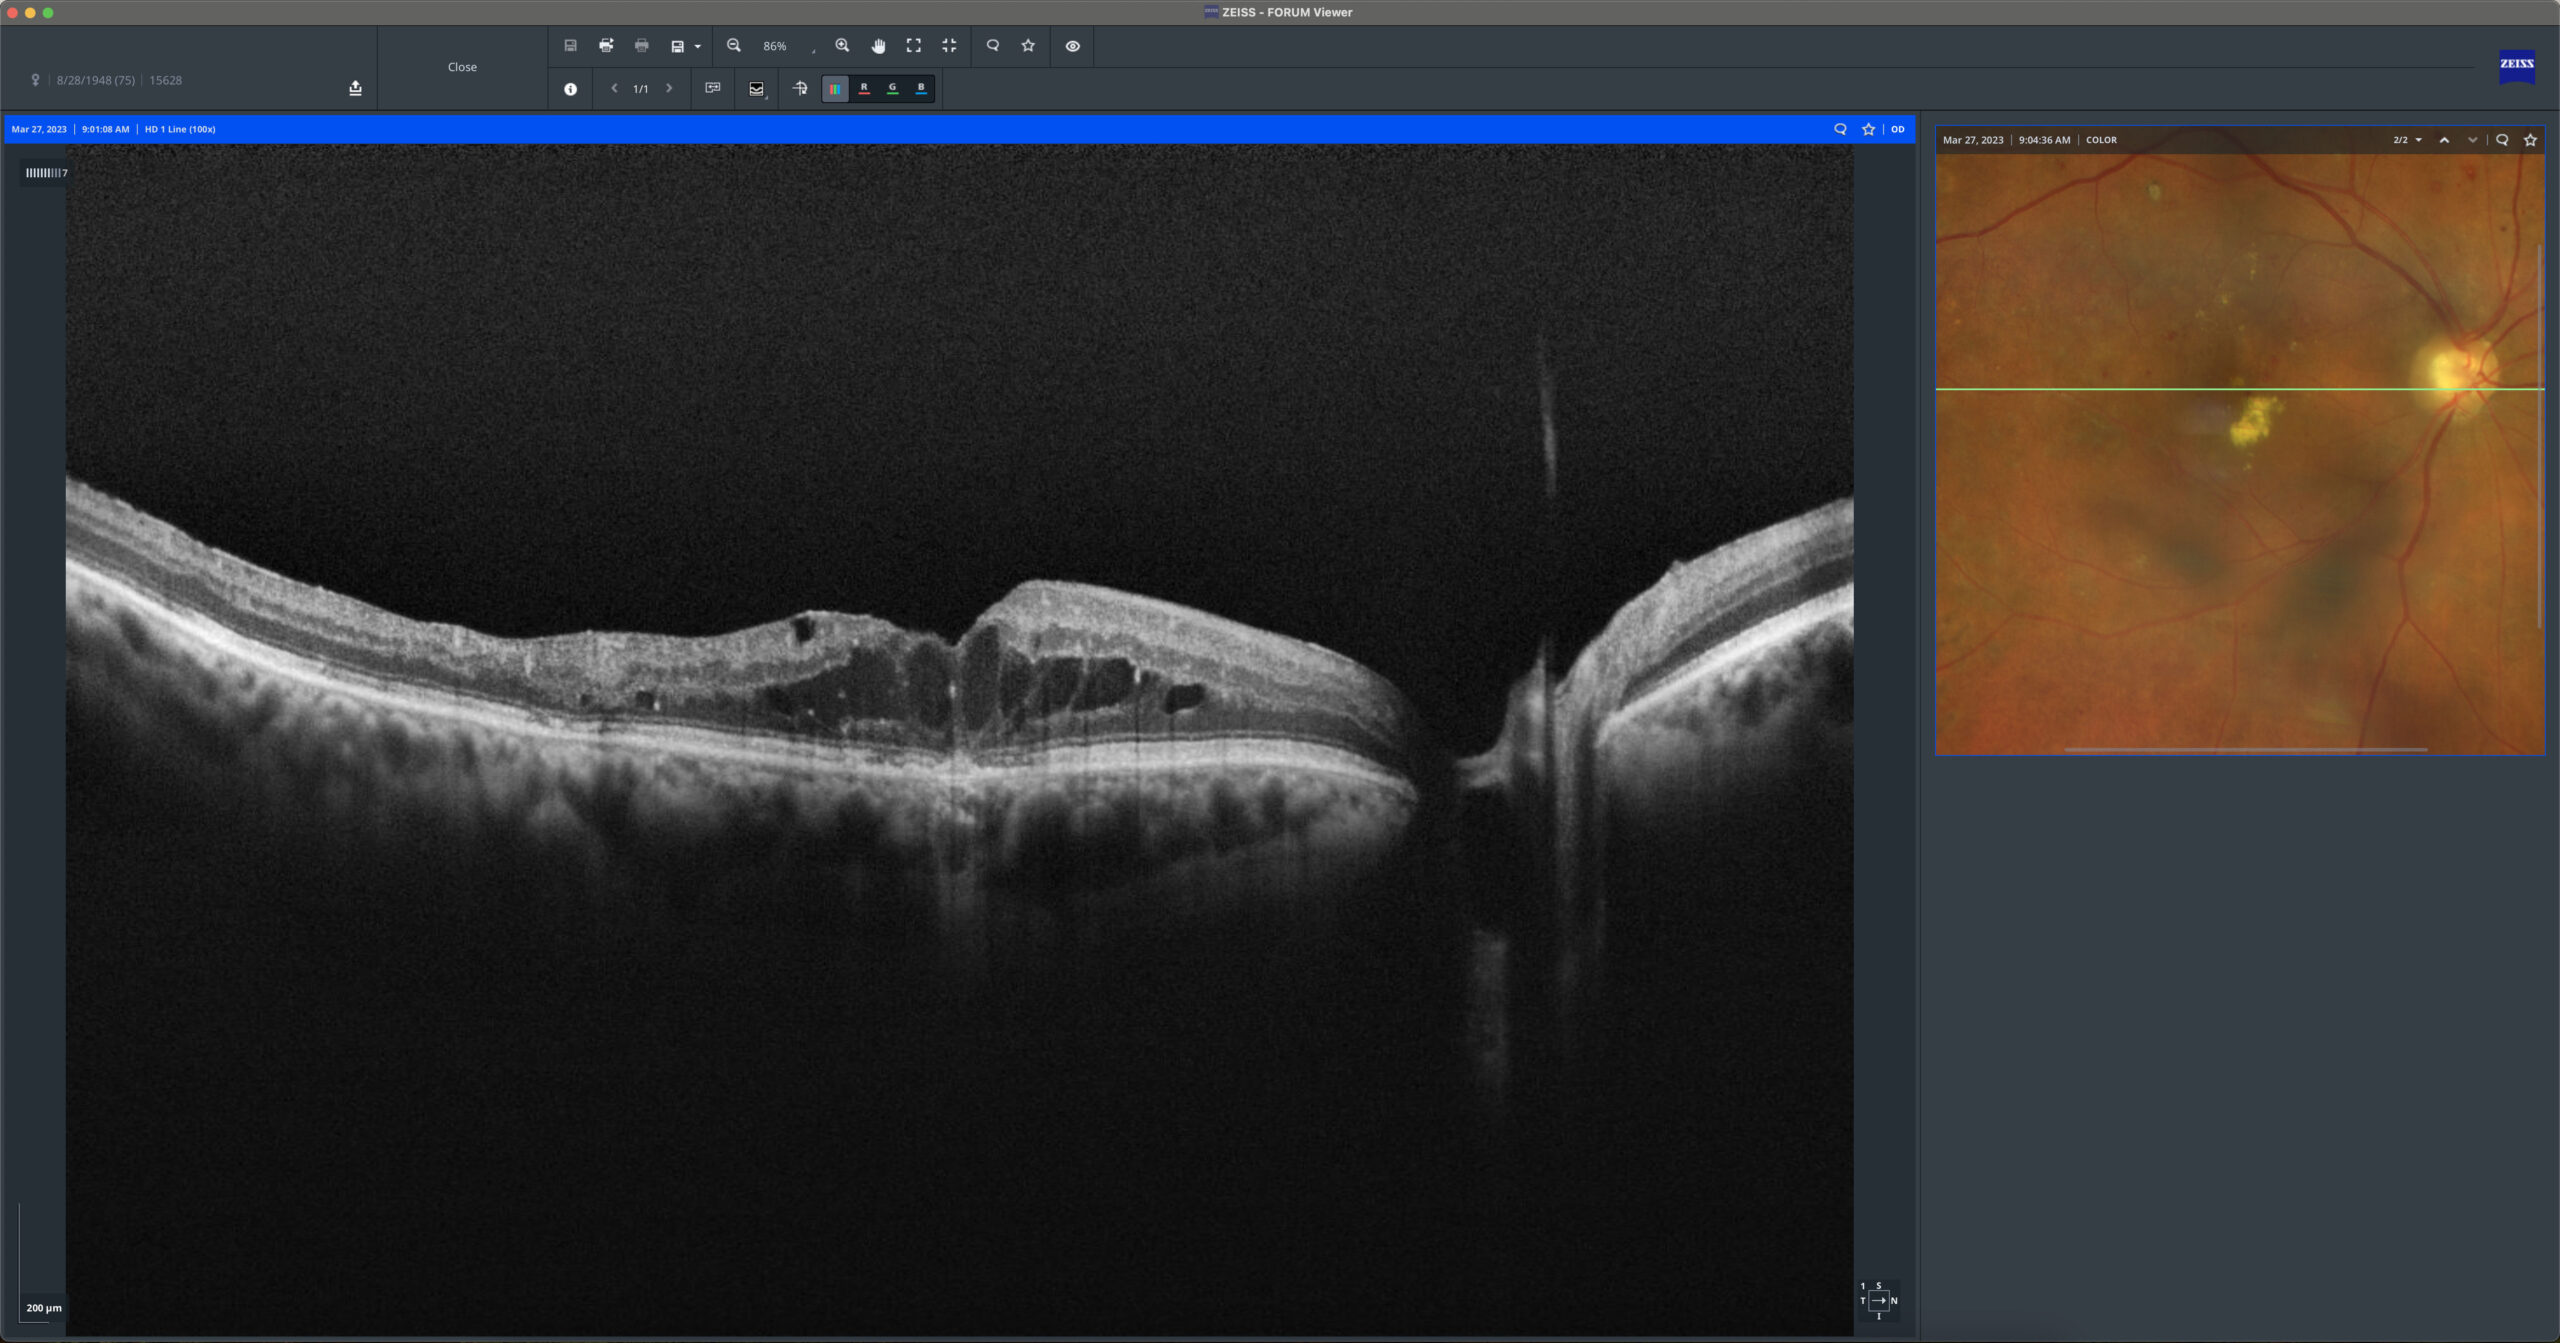
Task: Toggle the eye visibility icon
Action: tap(1072, 46)
